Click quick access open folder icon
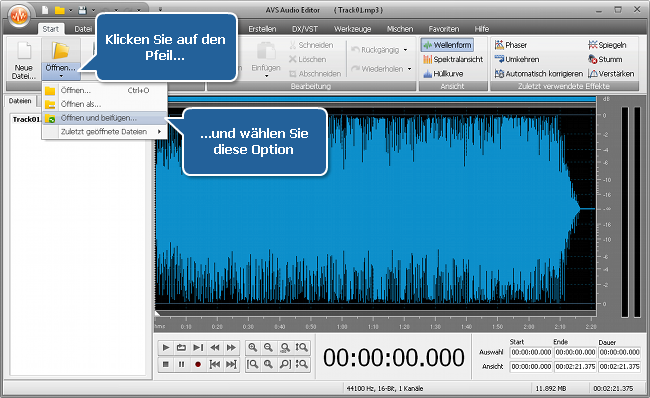 coord(60,10)
